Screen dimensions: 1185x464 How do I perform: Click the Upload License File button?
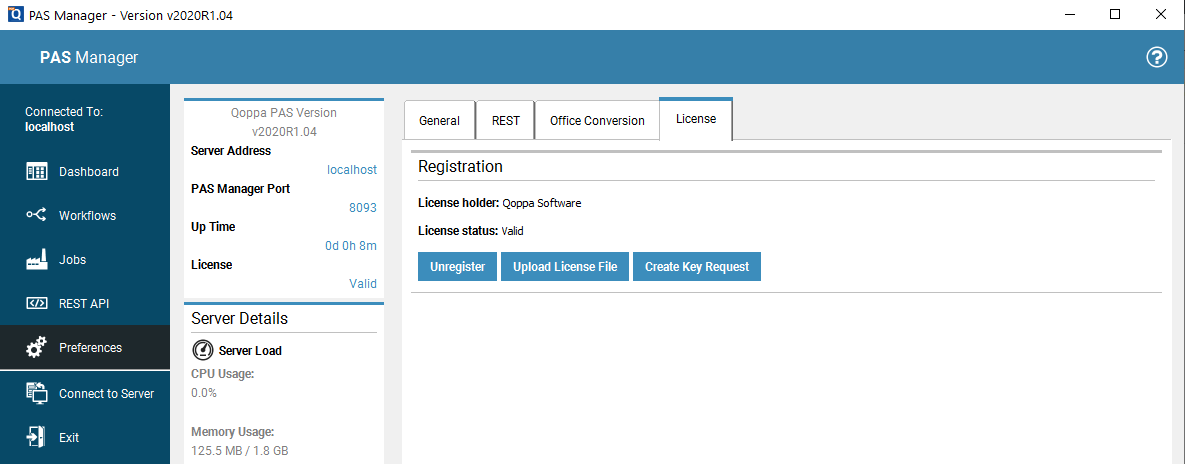pos(565,267)
